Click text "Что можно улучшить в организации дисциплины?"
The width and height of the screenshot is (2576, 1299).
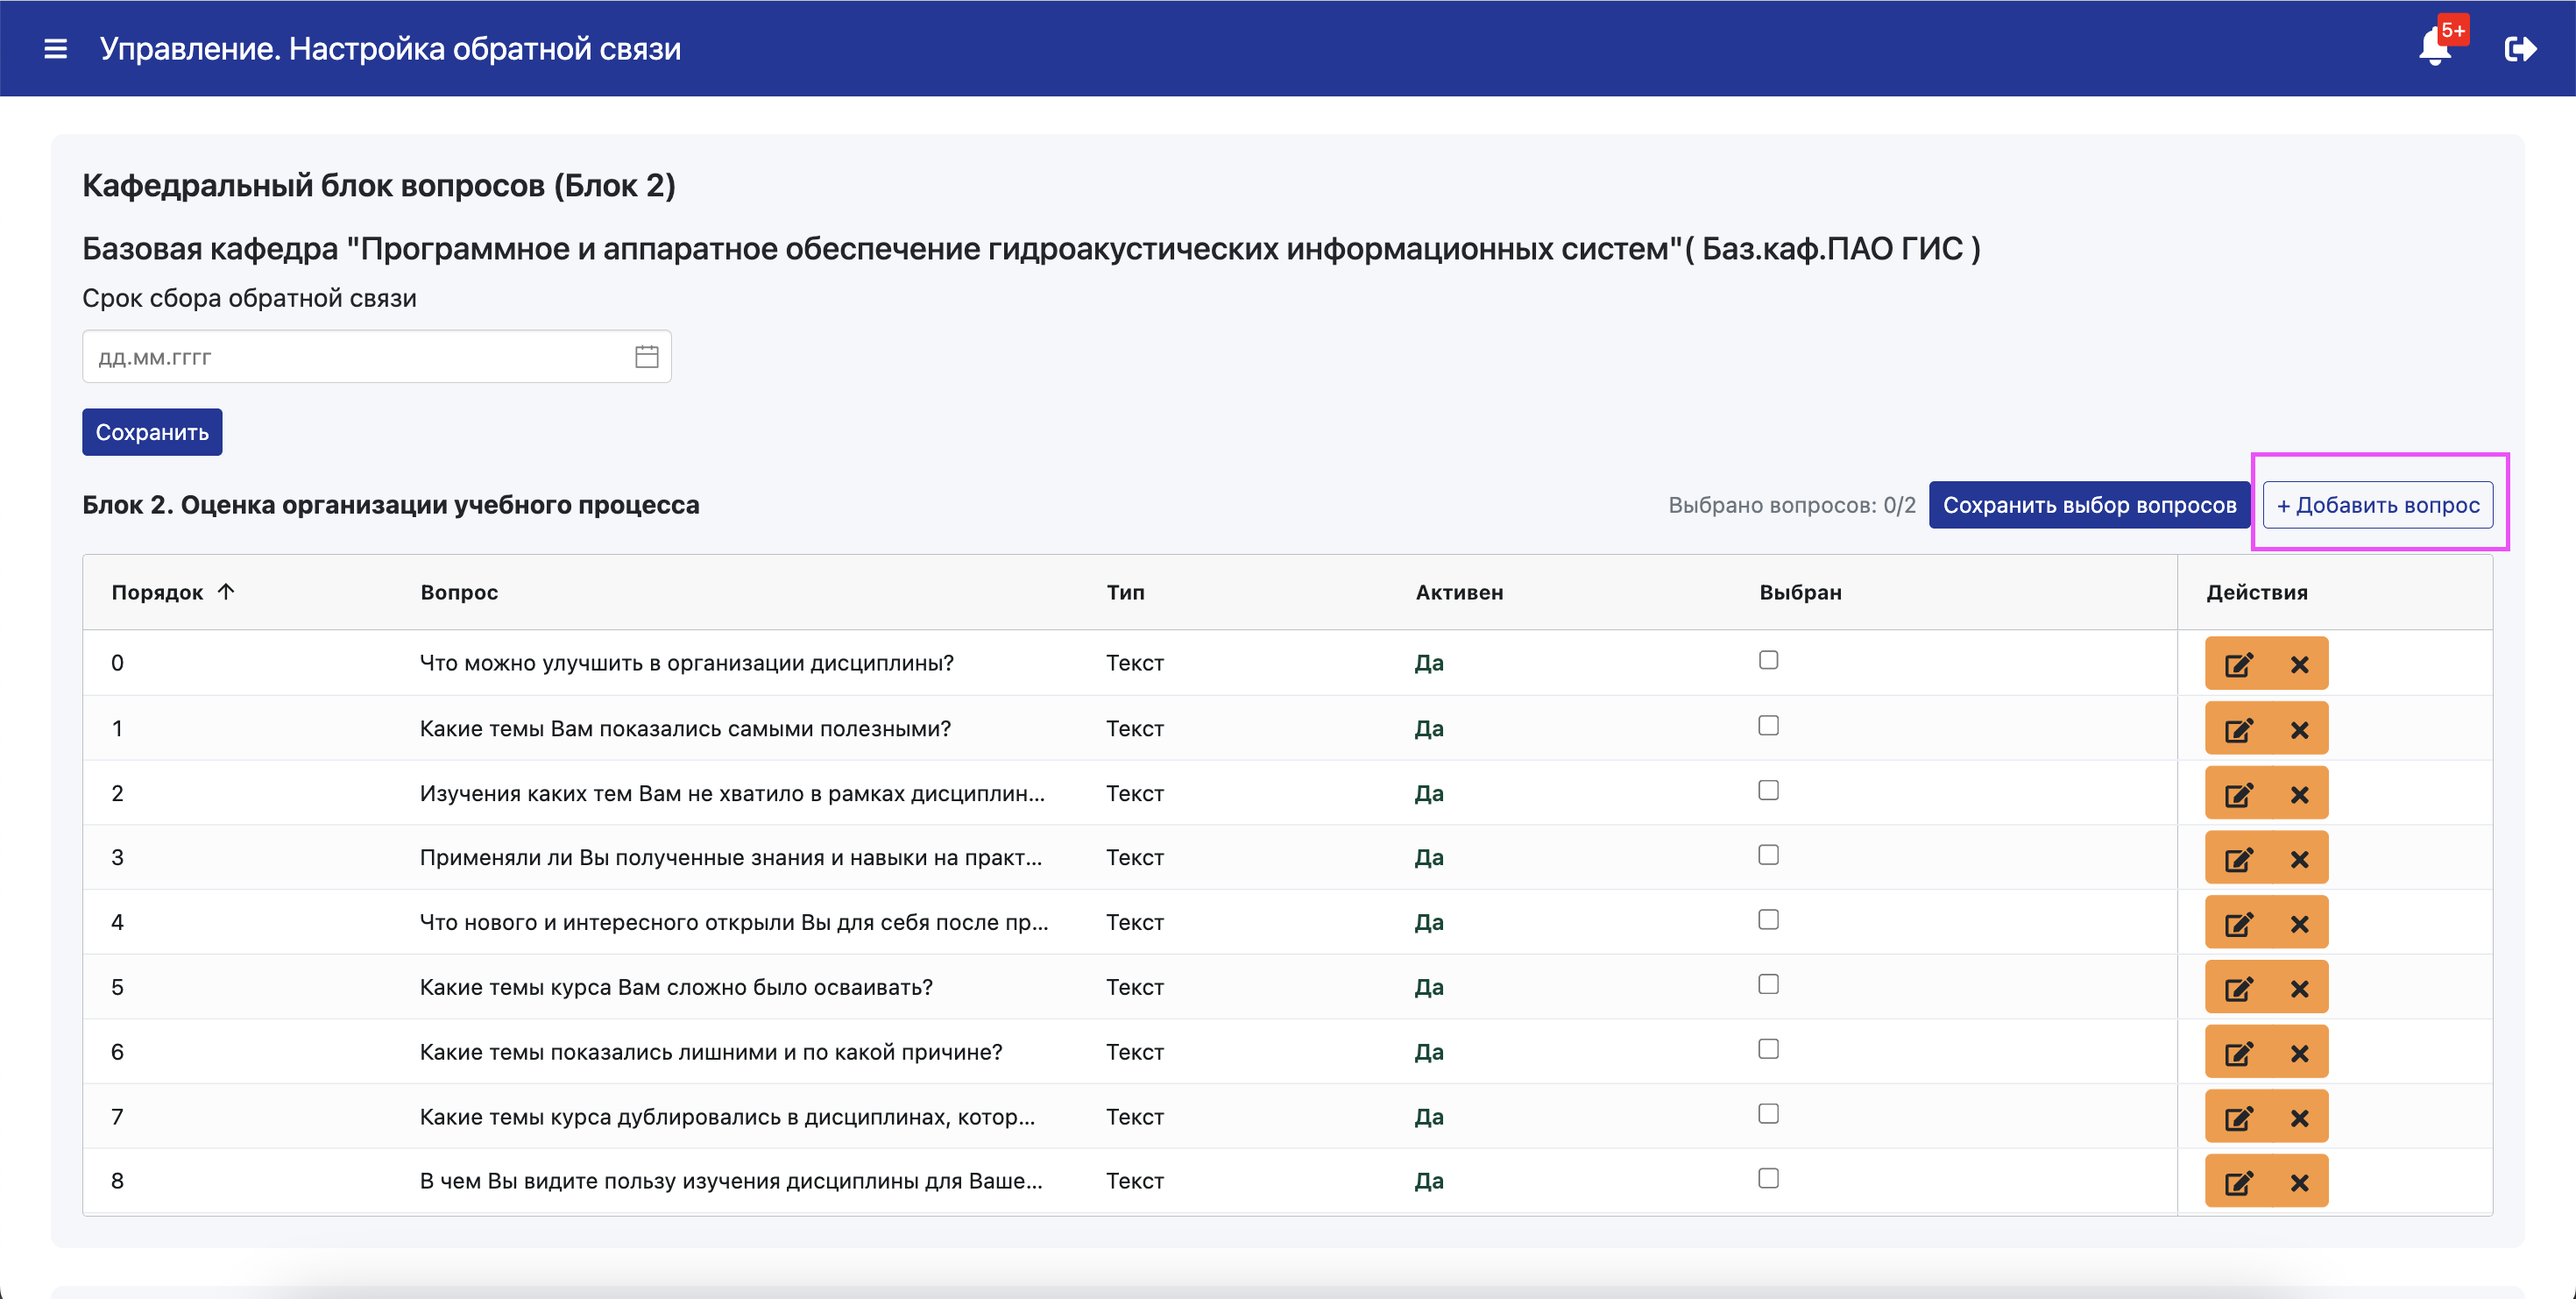(x=687, y=663)
